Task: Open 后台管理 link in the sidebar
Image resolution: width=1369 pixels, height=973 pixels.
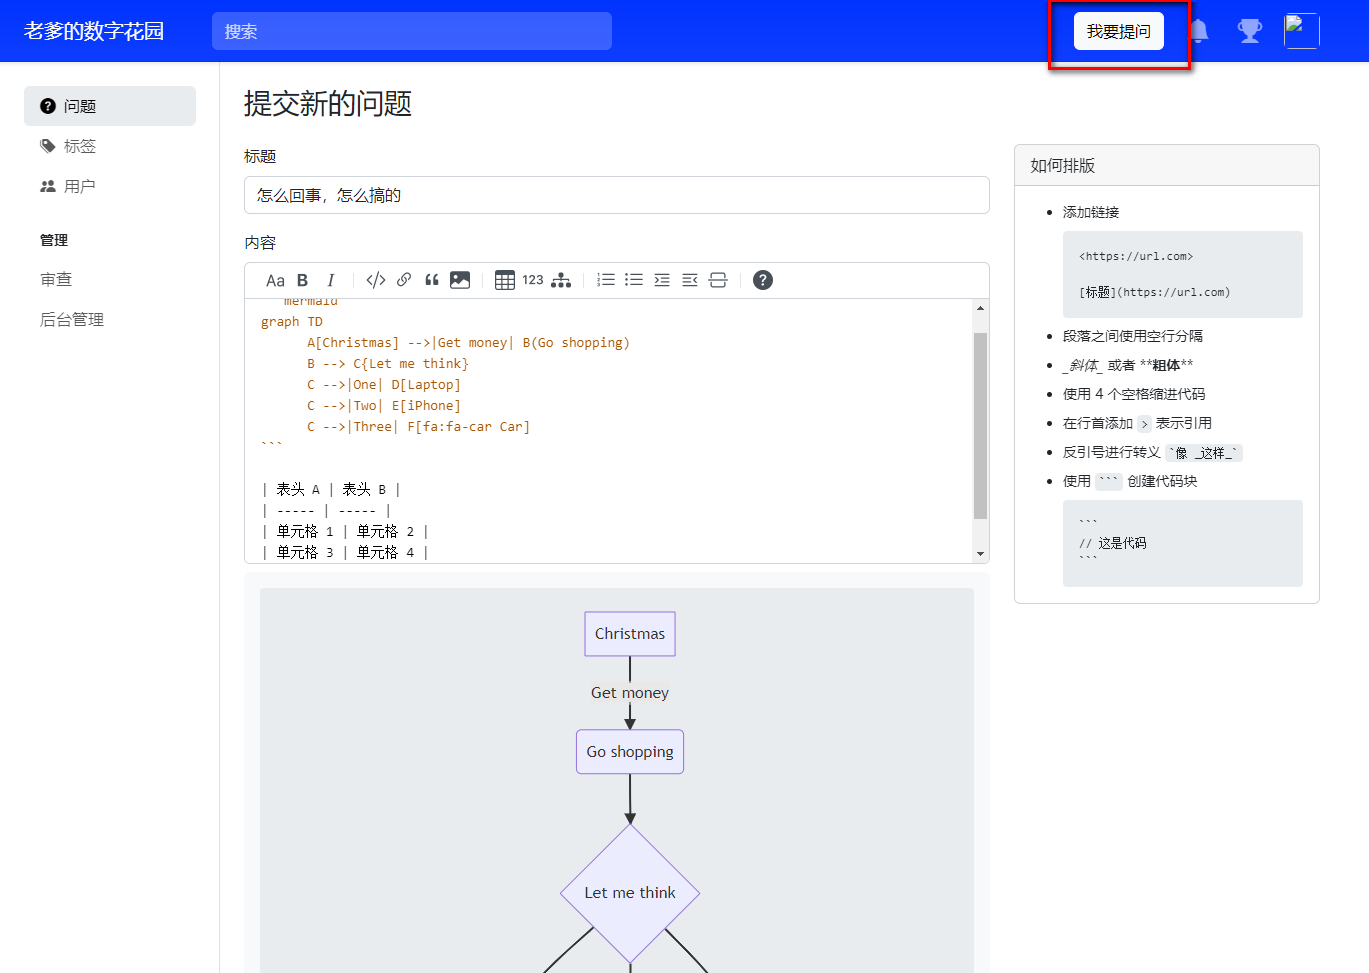Action: (x=72, y=319)
